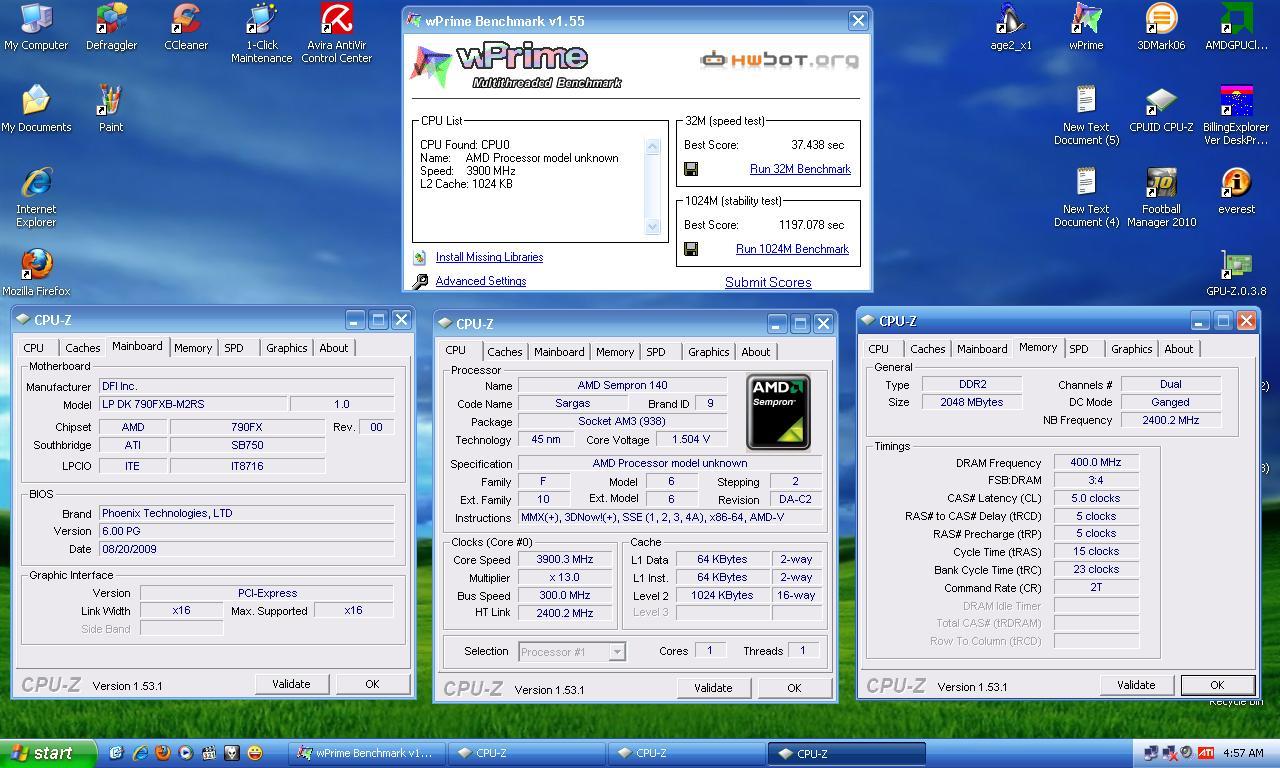Click the DRAM Frequency value 400.0 MHz

1096,463
